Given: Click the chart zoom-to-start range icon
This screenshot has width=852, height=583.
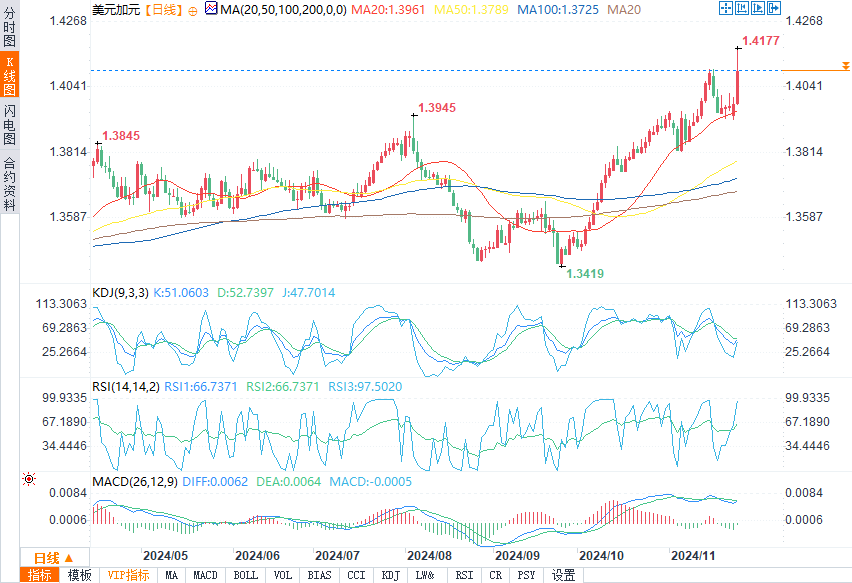Looking at the screenshot, I should (x=742, y=8).
